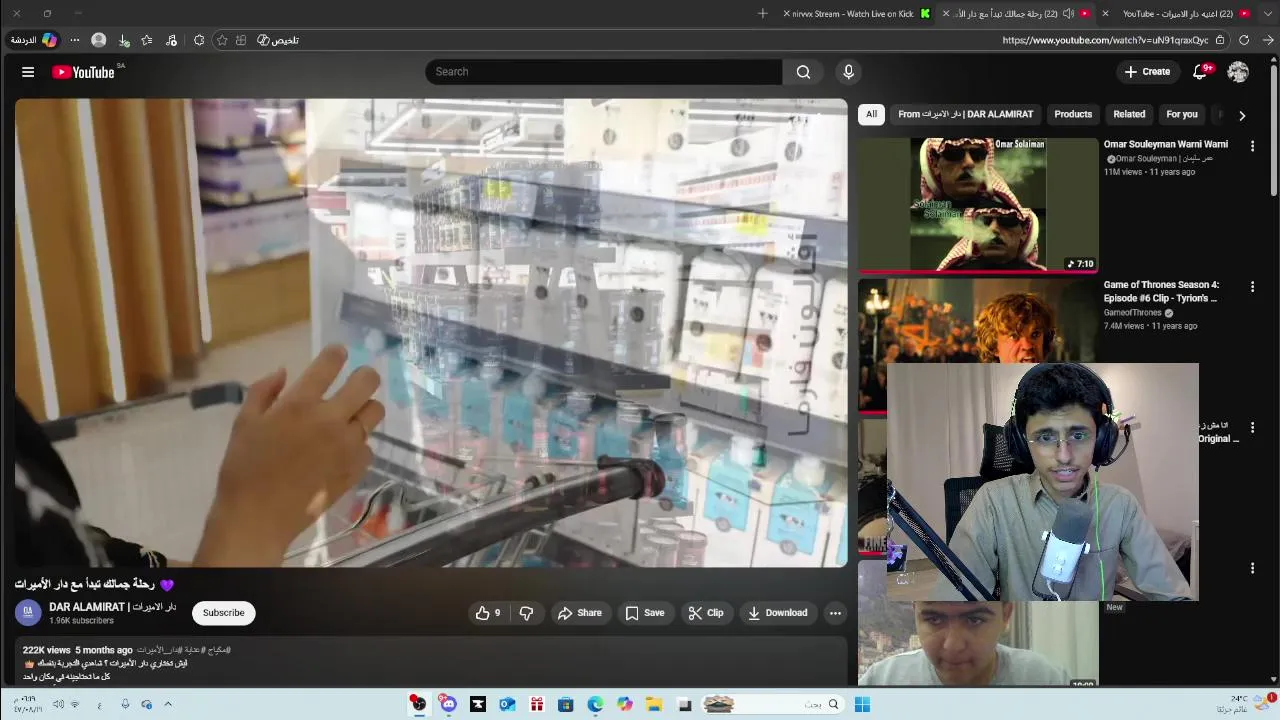Toggle Subscribe to DAR ALAMIRAT
Viewport: 1280px width, 720px height.
pos(223,613)
